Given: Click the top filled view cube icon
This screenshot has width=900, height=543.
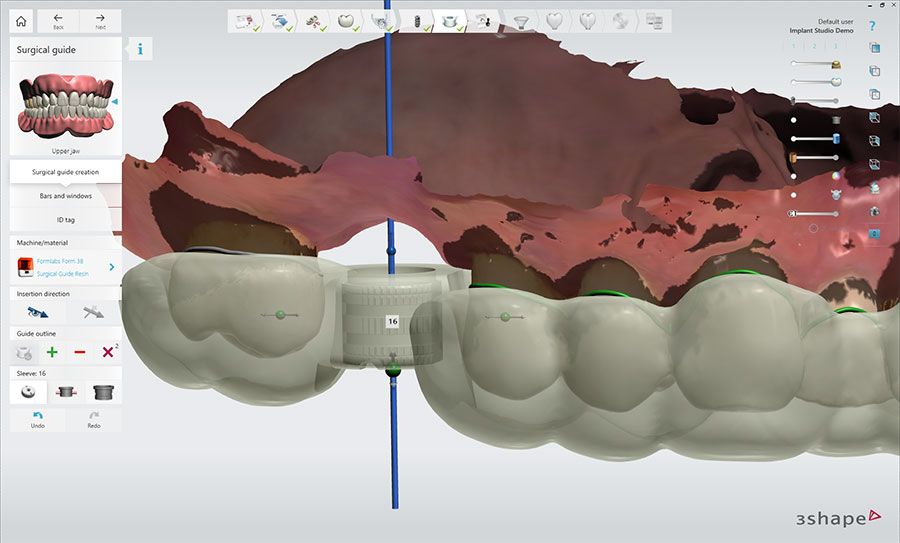Looking at the screenshot, I should (874, 48).
